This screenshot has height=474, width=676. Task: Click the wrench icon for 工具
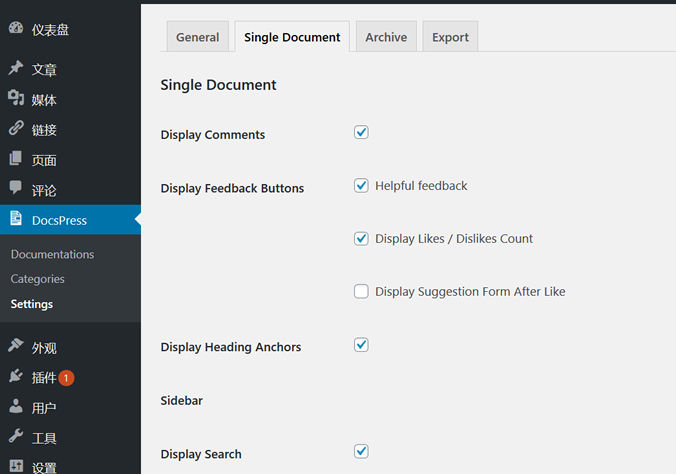pyautogui.click(x=16, y=436)
